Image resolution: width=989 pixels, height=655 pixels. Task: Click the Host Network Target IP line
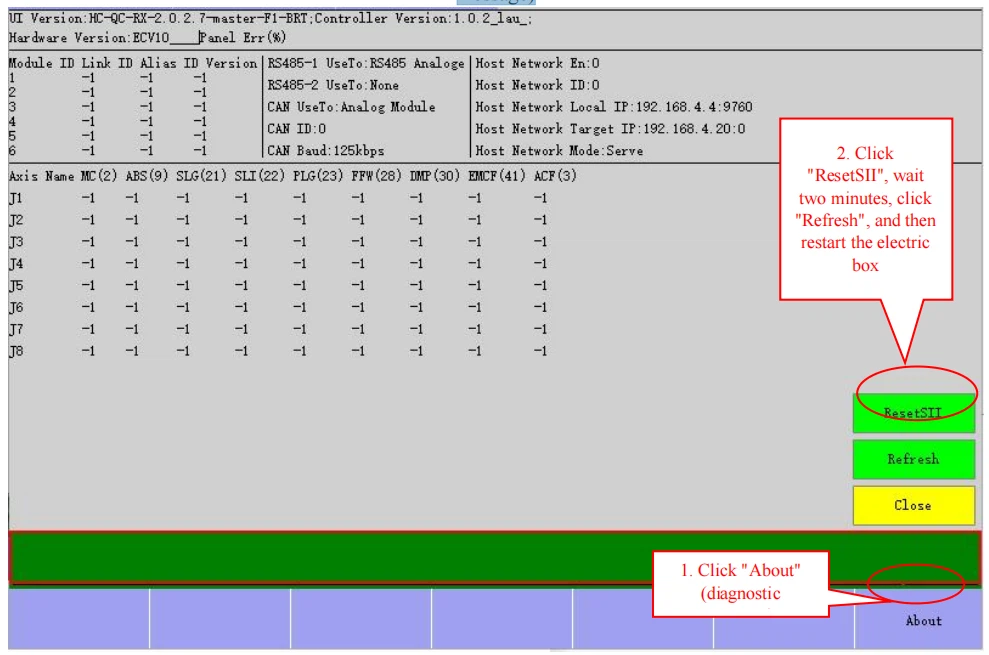[x=610, y=129]
